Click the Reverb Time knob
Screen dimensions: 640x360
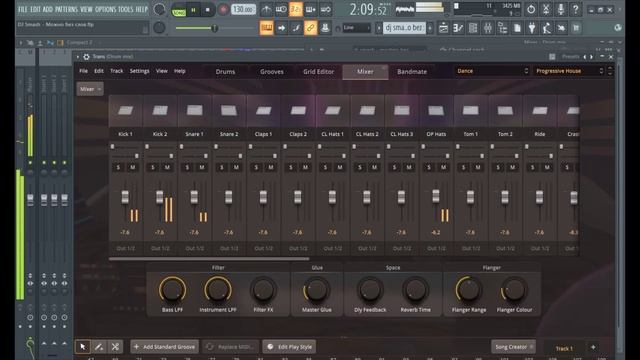pos(416,290)
